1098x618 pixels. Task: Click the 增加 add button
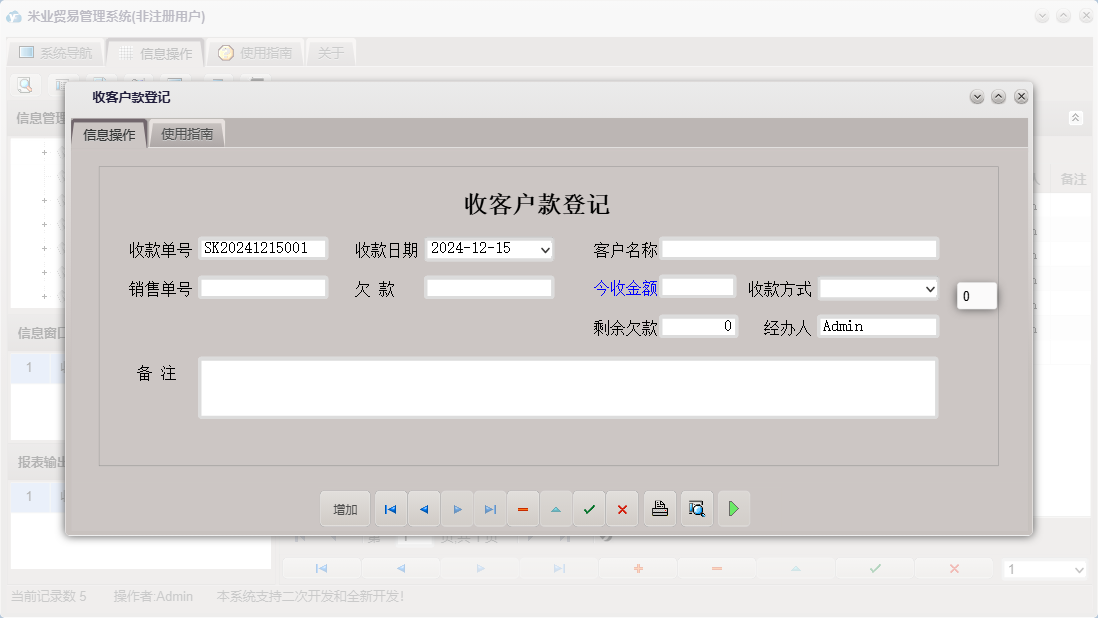point(344,509)
